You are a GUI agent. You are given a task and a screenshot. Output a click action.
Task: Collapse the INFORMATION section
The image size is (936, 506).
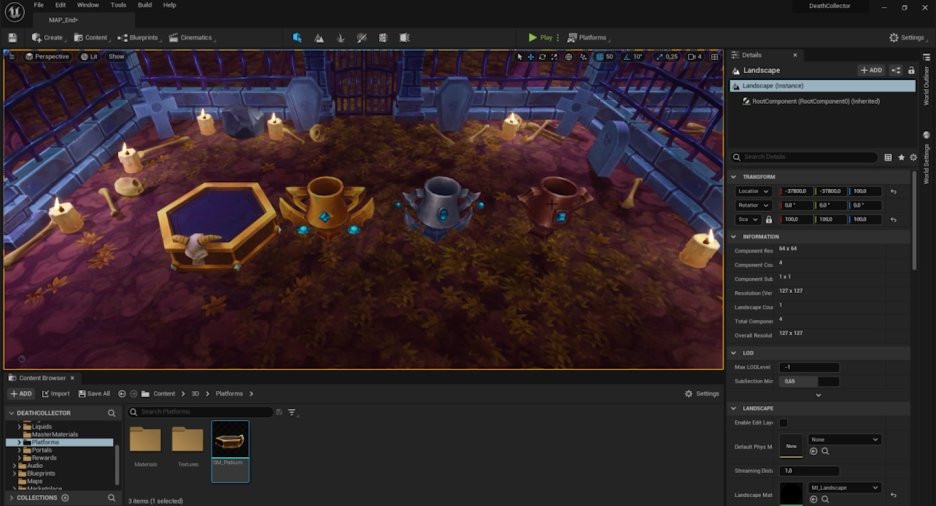click(x=734, y=237)
